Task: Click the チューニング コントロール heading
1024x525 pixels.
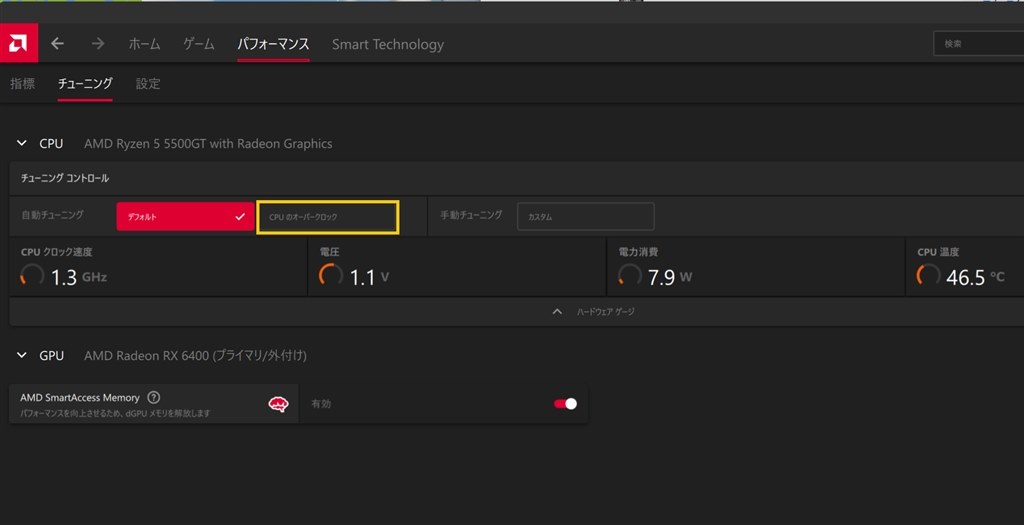Action: pos(65,178)
